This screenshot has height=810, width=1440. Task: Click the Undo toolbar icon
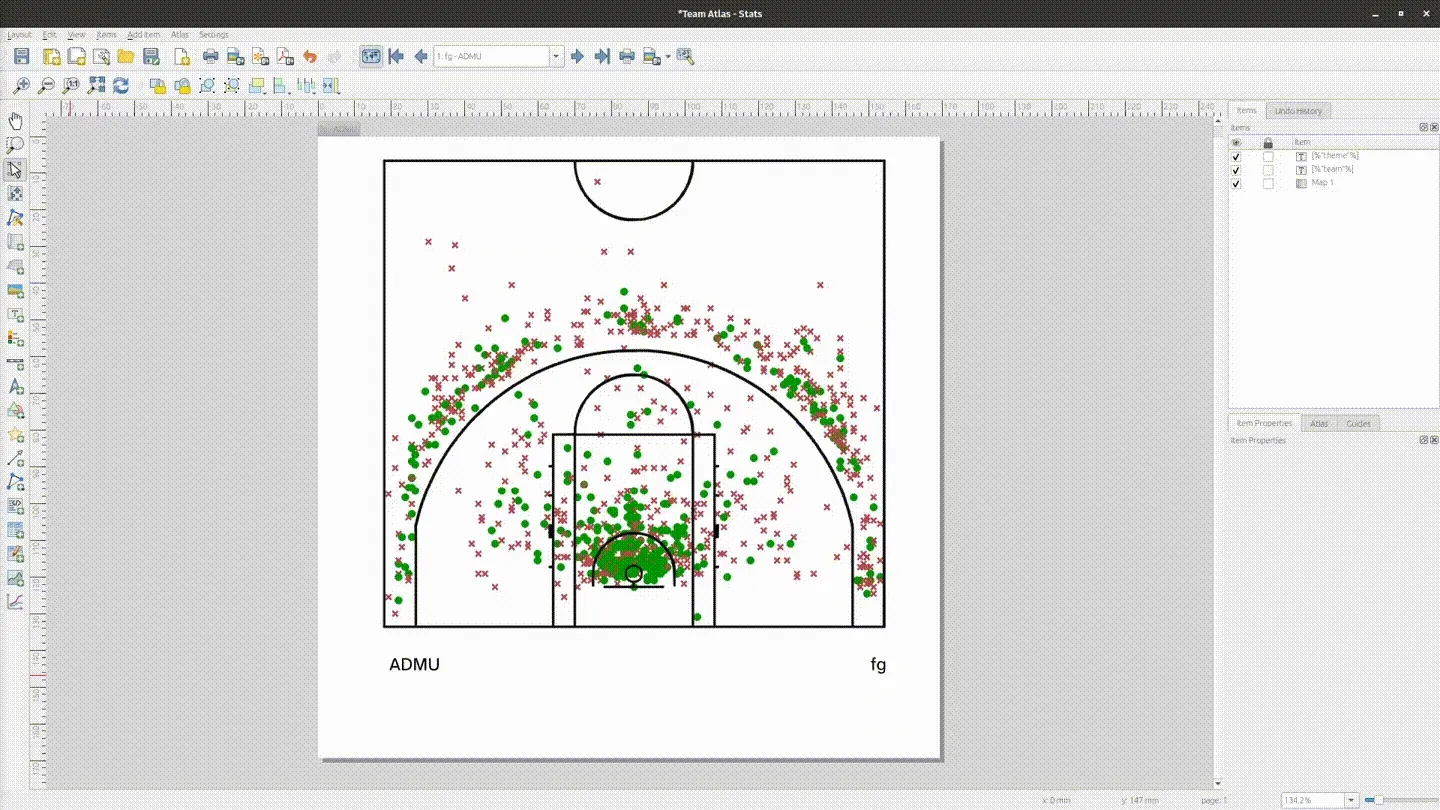[x=310, y=56]
